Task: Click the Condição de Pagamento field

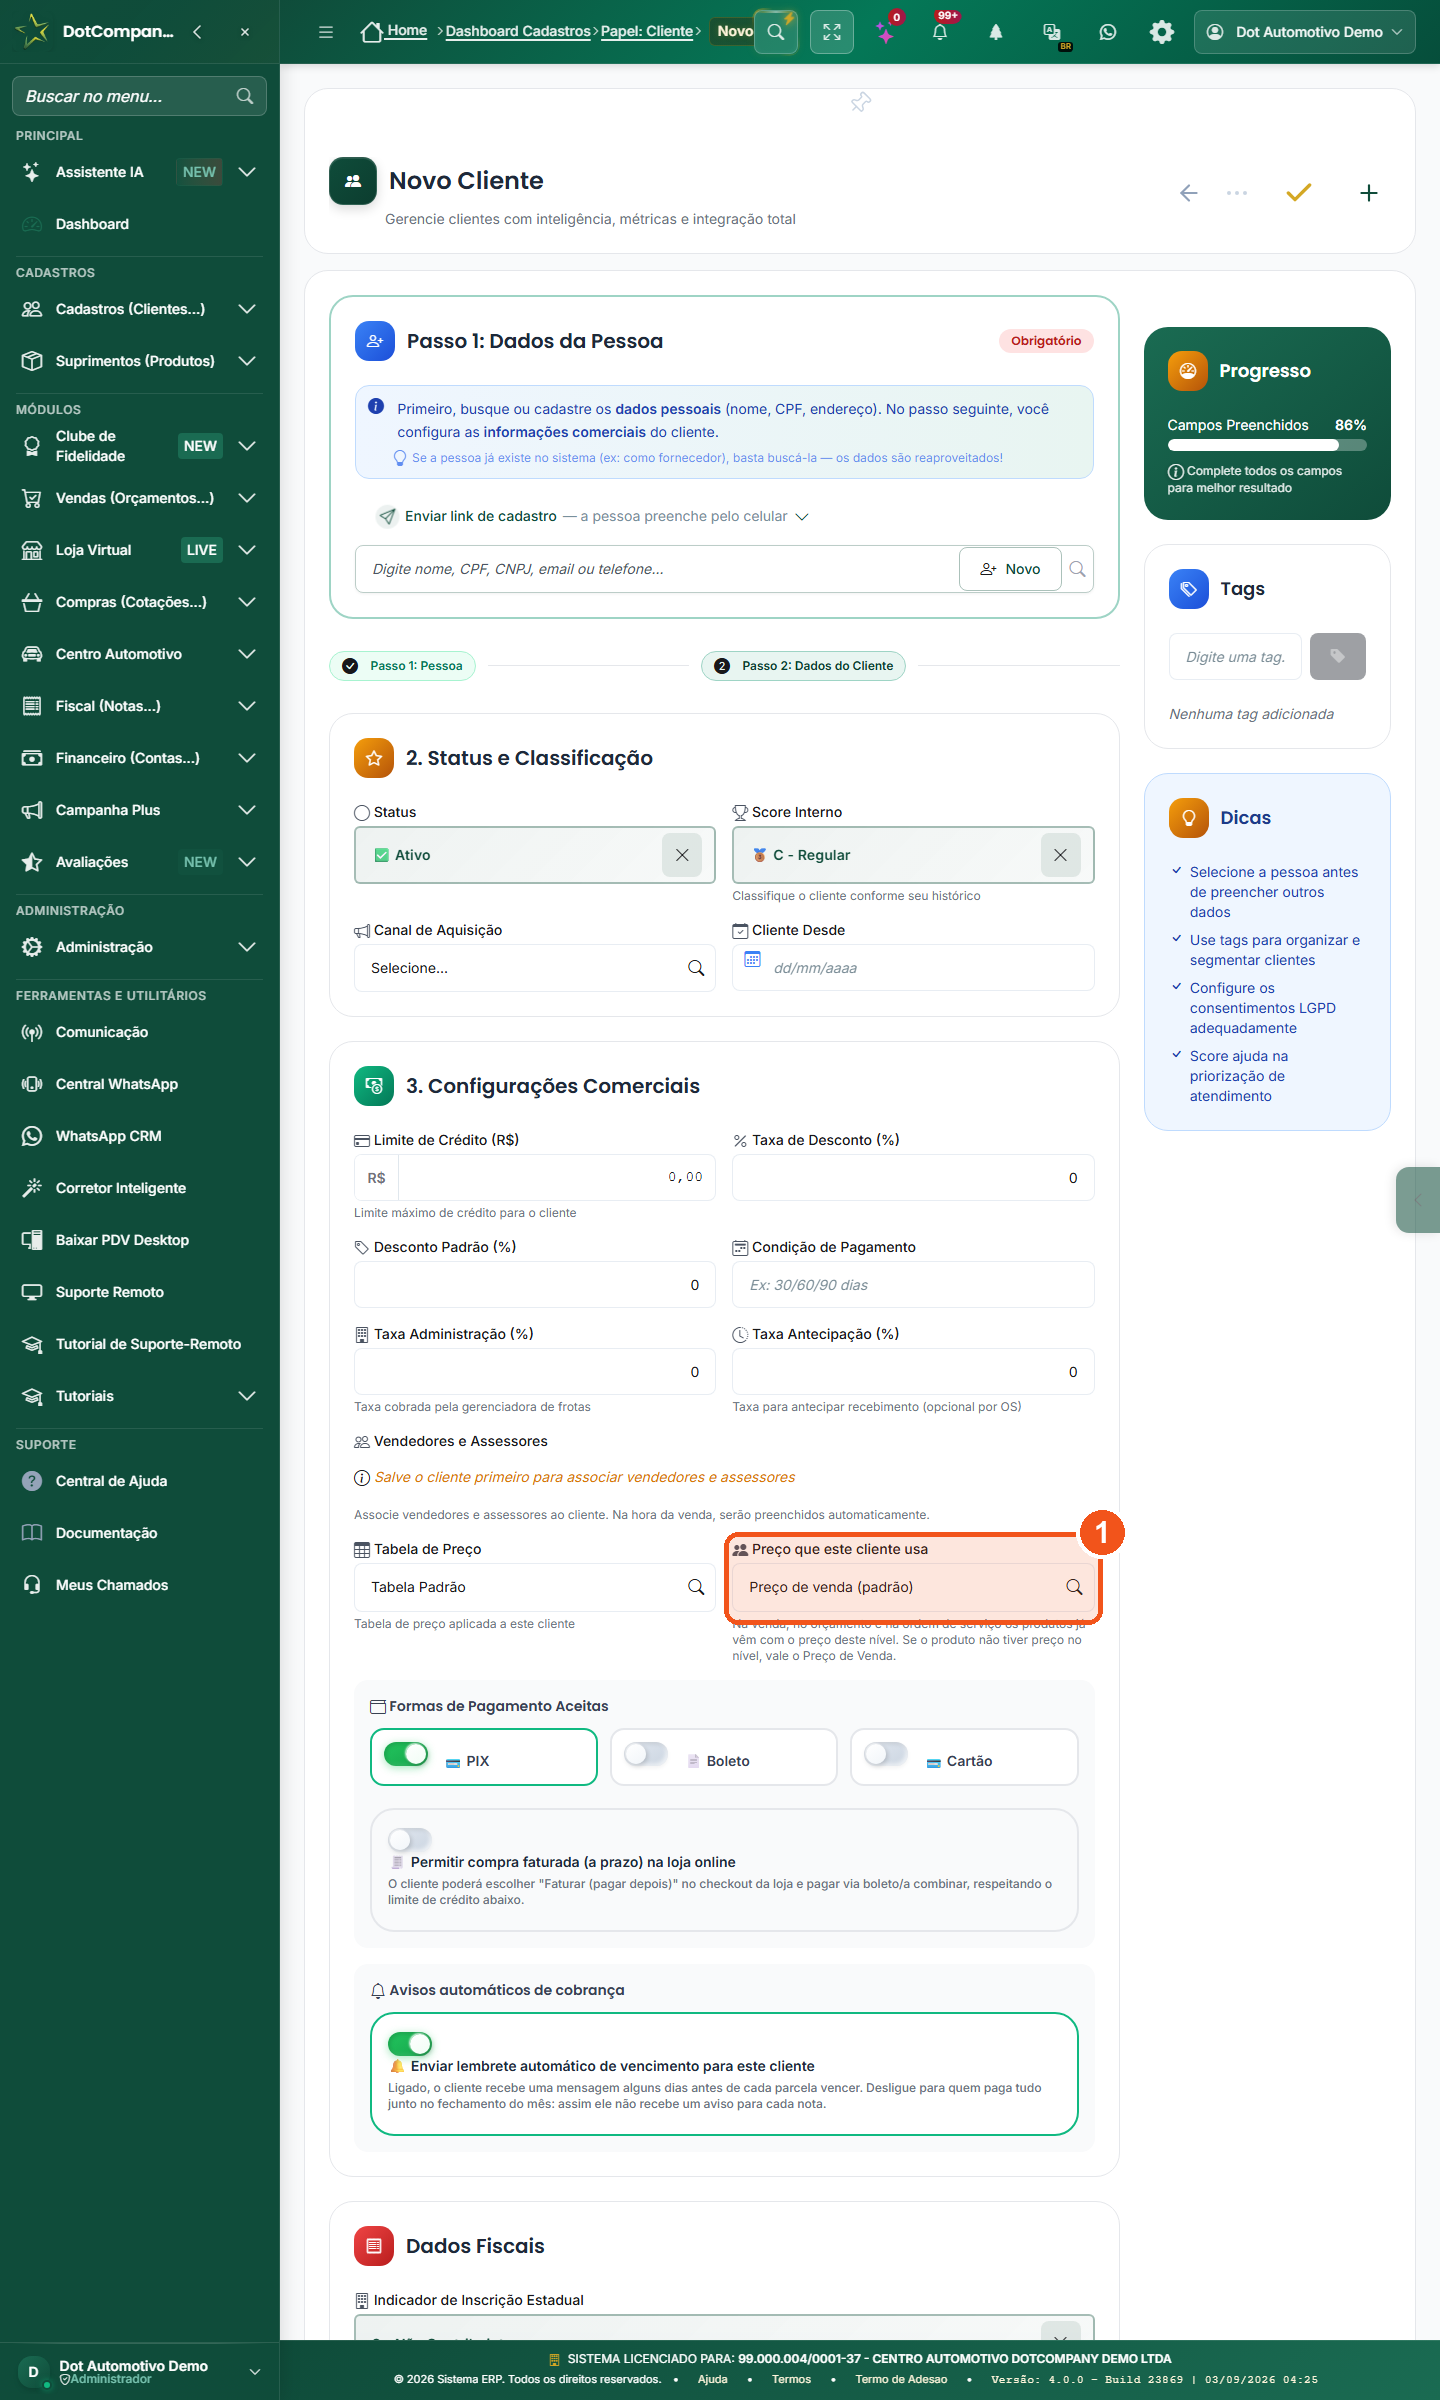Action: point(913,1285)
